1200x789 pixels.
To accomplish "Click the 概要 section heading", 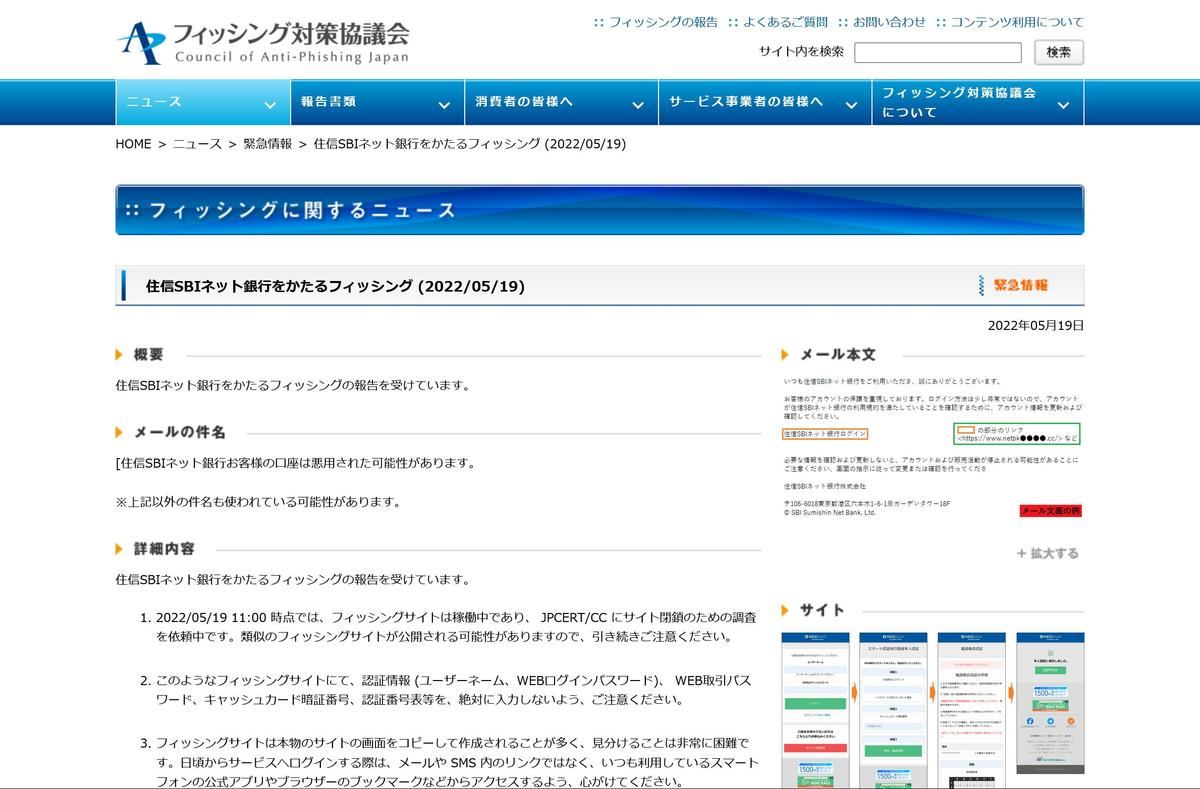I will tap(148, 355).
